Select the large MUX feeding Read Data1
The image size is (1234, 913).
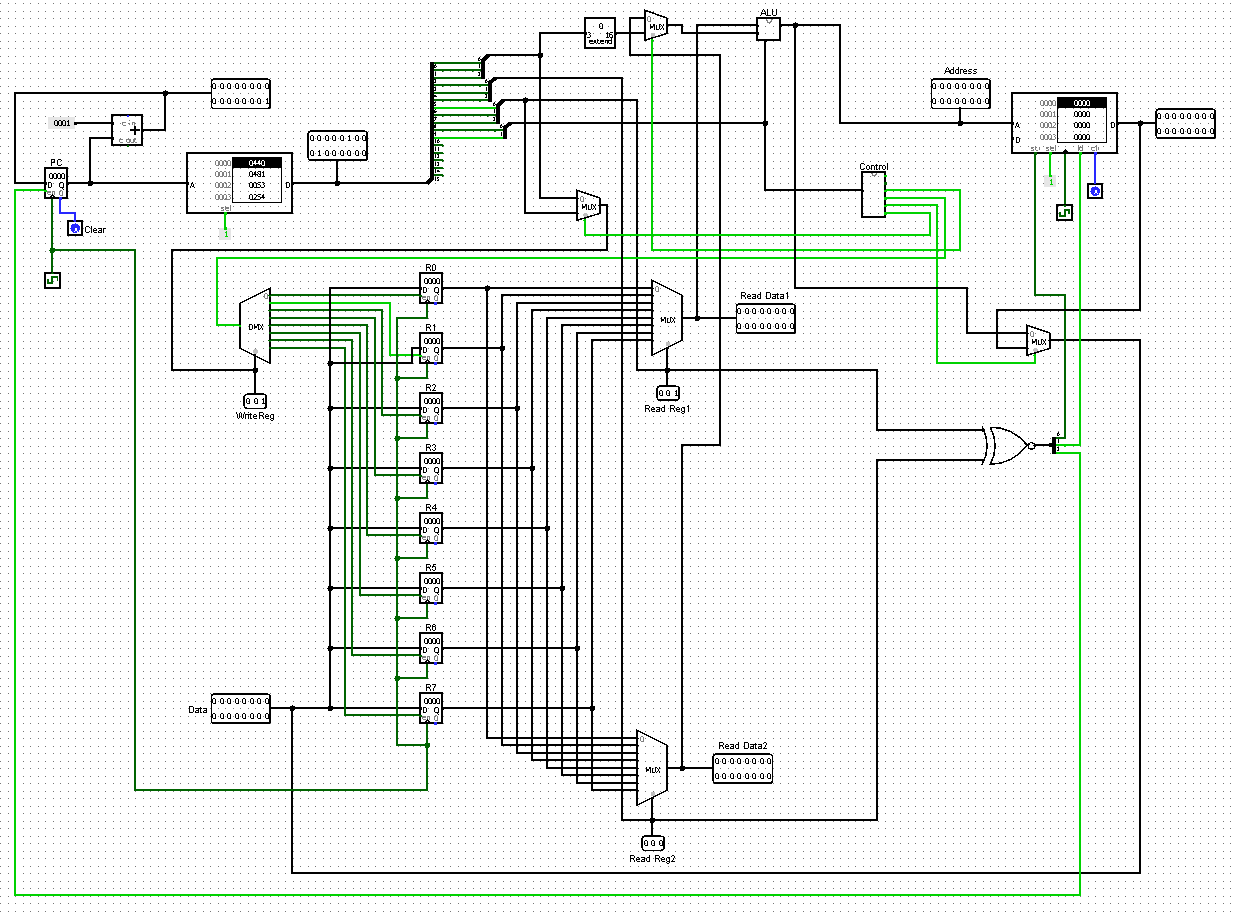666,318
